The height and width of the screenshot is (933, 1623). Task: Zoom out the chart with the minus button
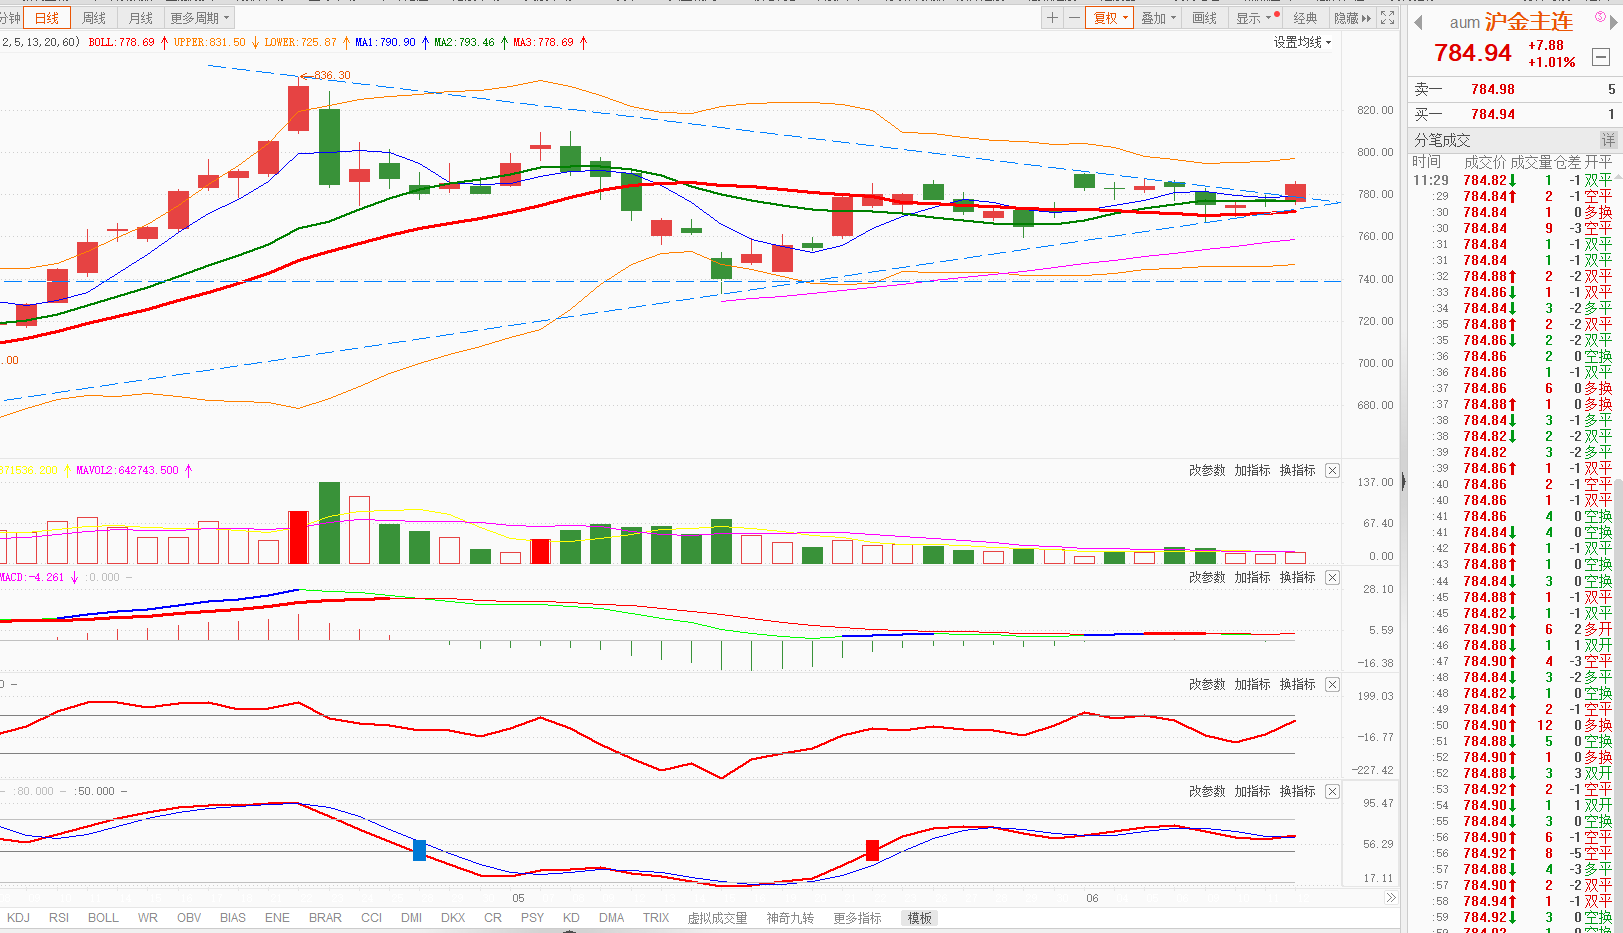pyautogui.click(x=1074, y=18)
